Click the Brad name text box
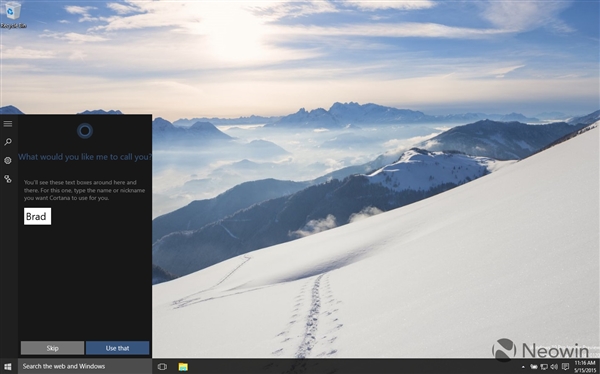This screenshot has width=600, height=374. coord(38,216)
